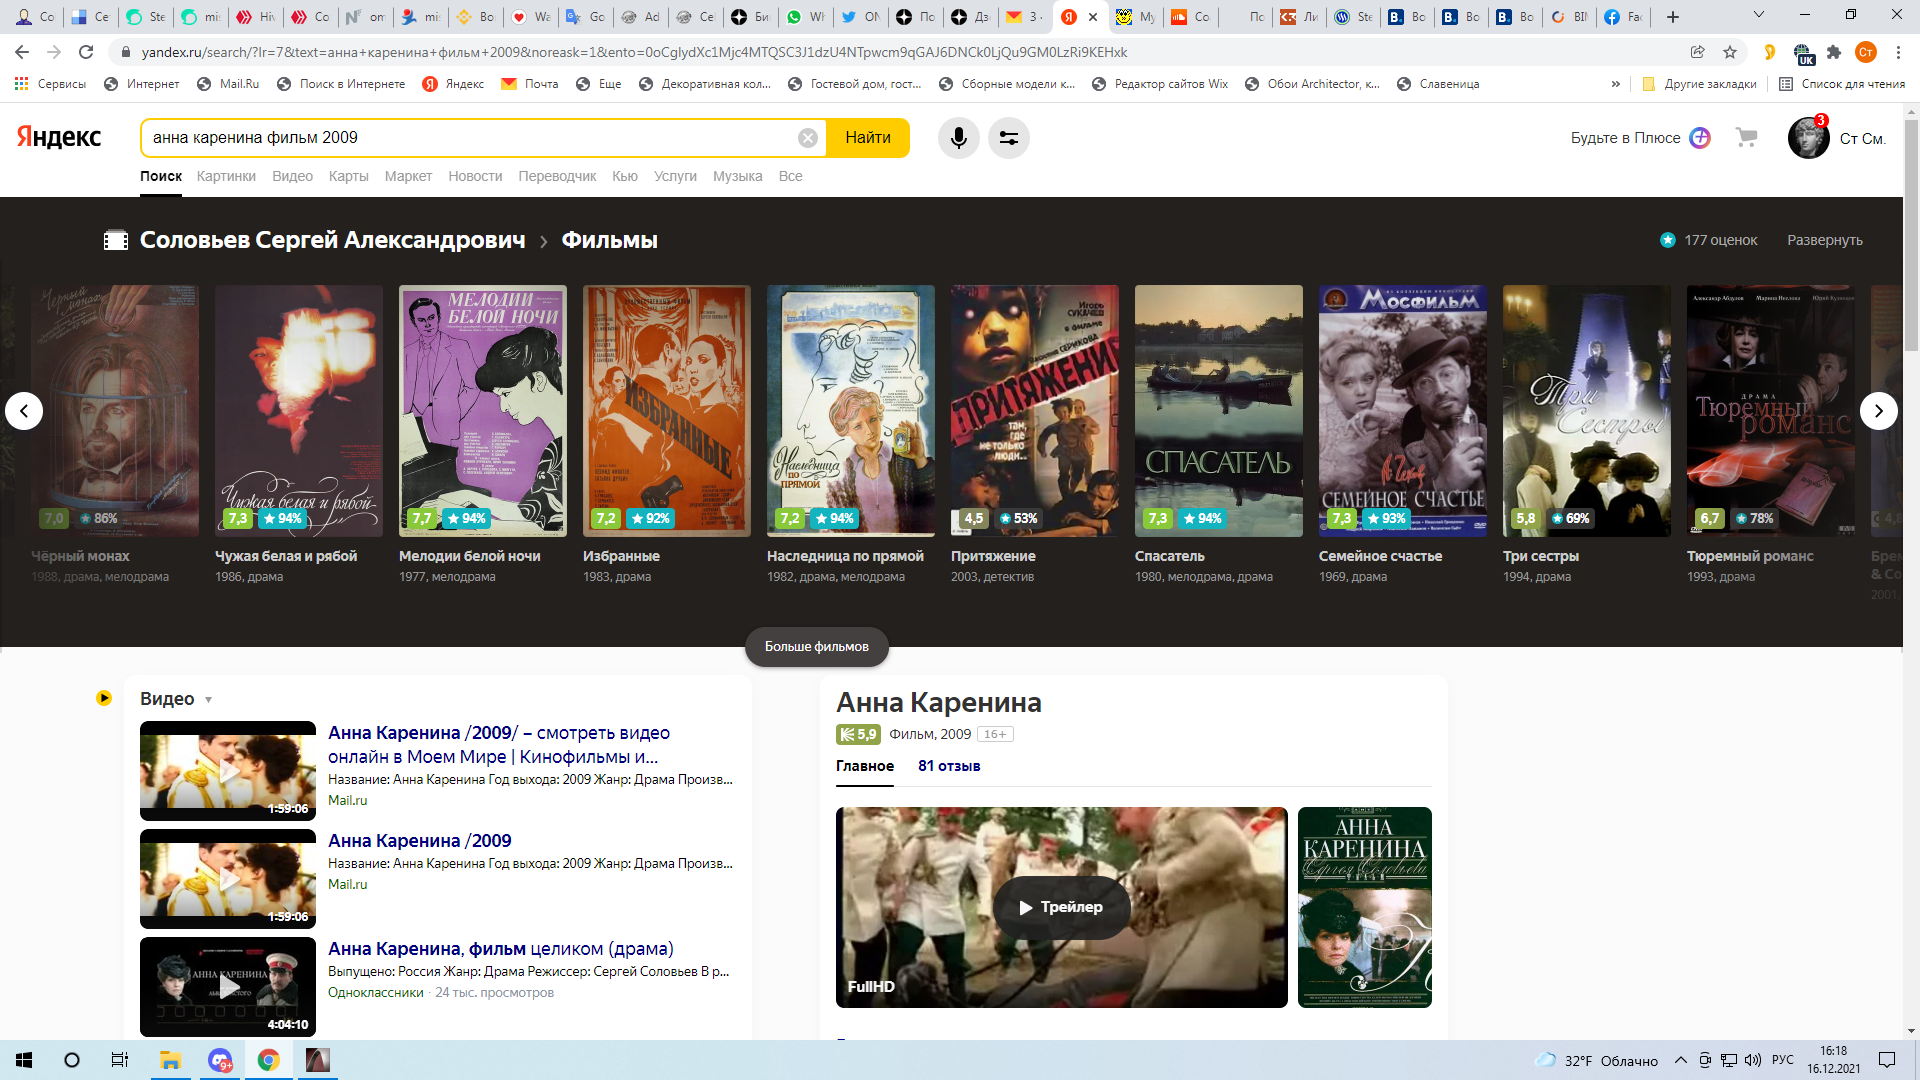Open Chrome menu with three dots
Screen dimensions: 1920x1080
pos(1898,52)
